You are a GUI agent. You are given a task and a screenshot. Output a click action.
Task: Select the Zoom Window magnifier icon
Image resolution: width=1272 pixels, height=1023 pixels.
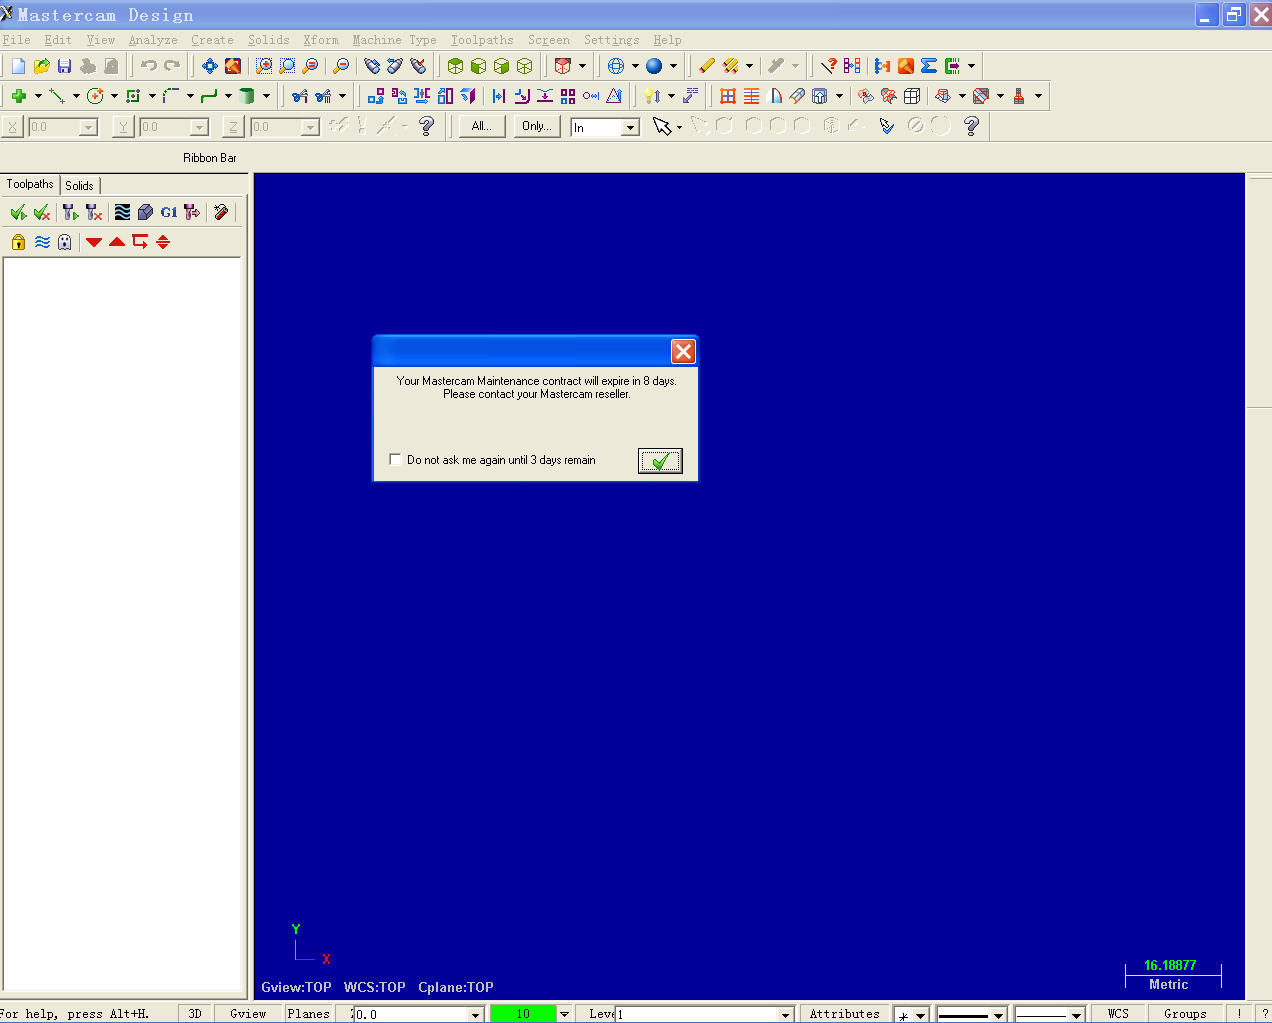[287, 66]
